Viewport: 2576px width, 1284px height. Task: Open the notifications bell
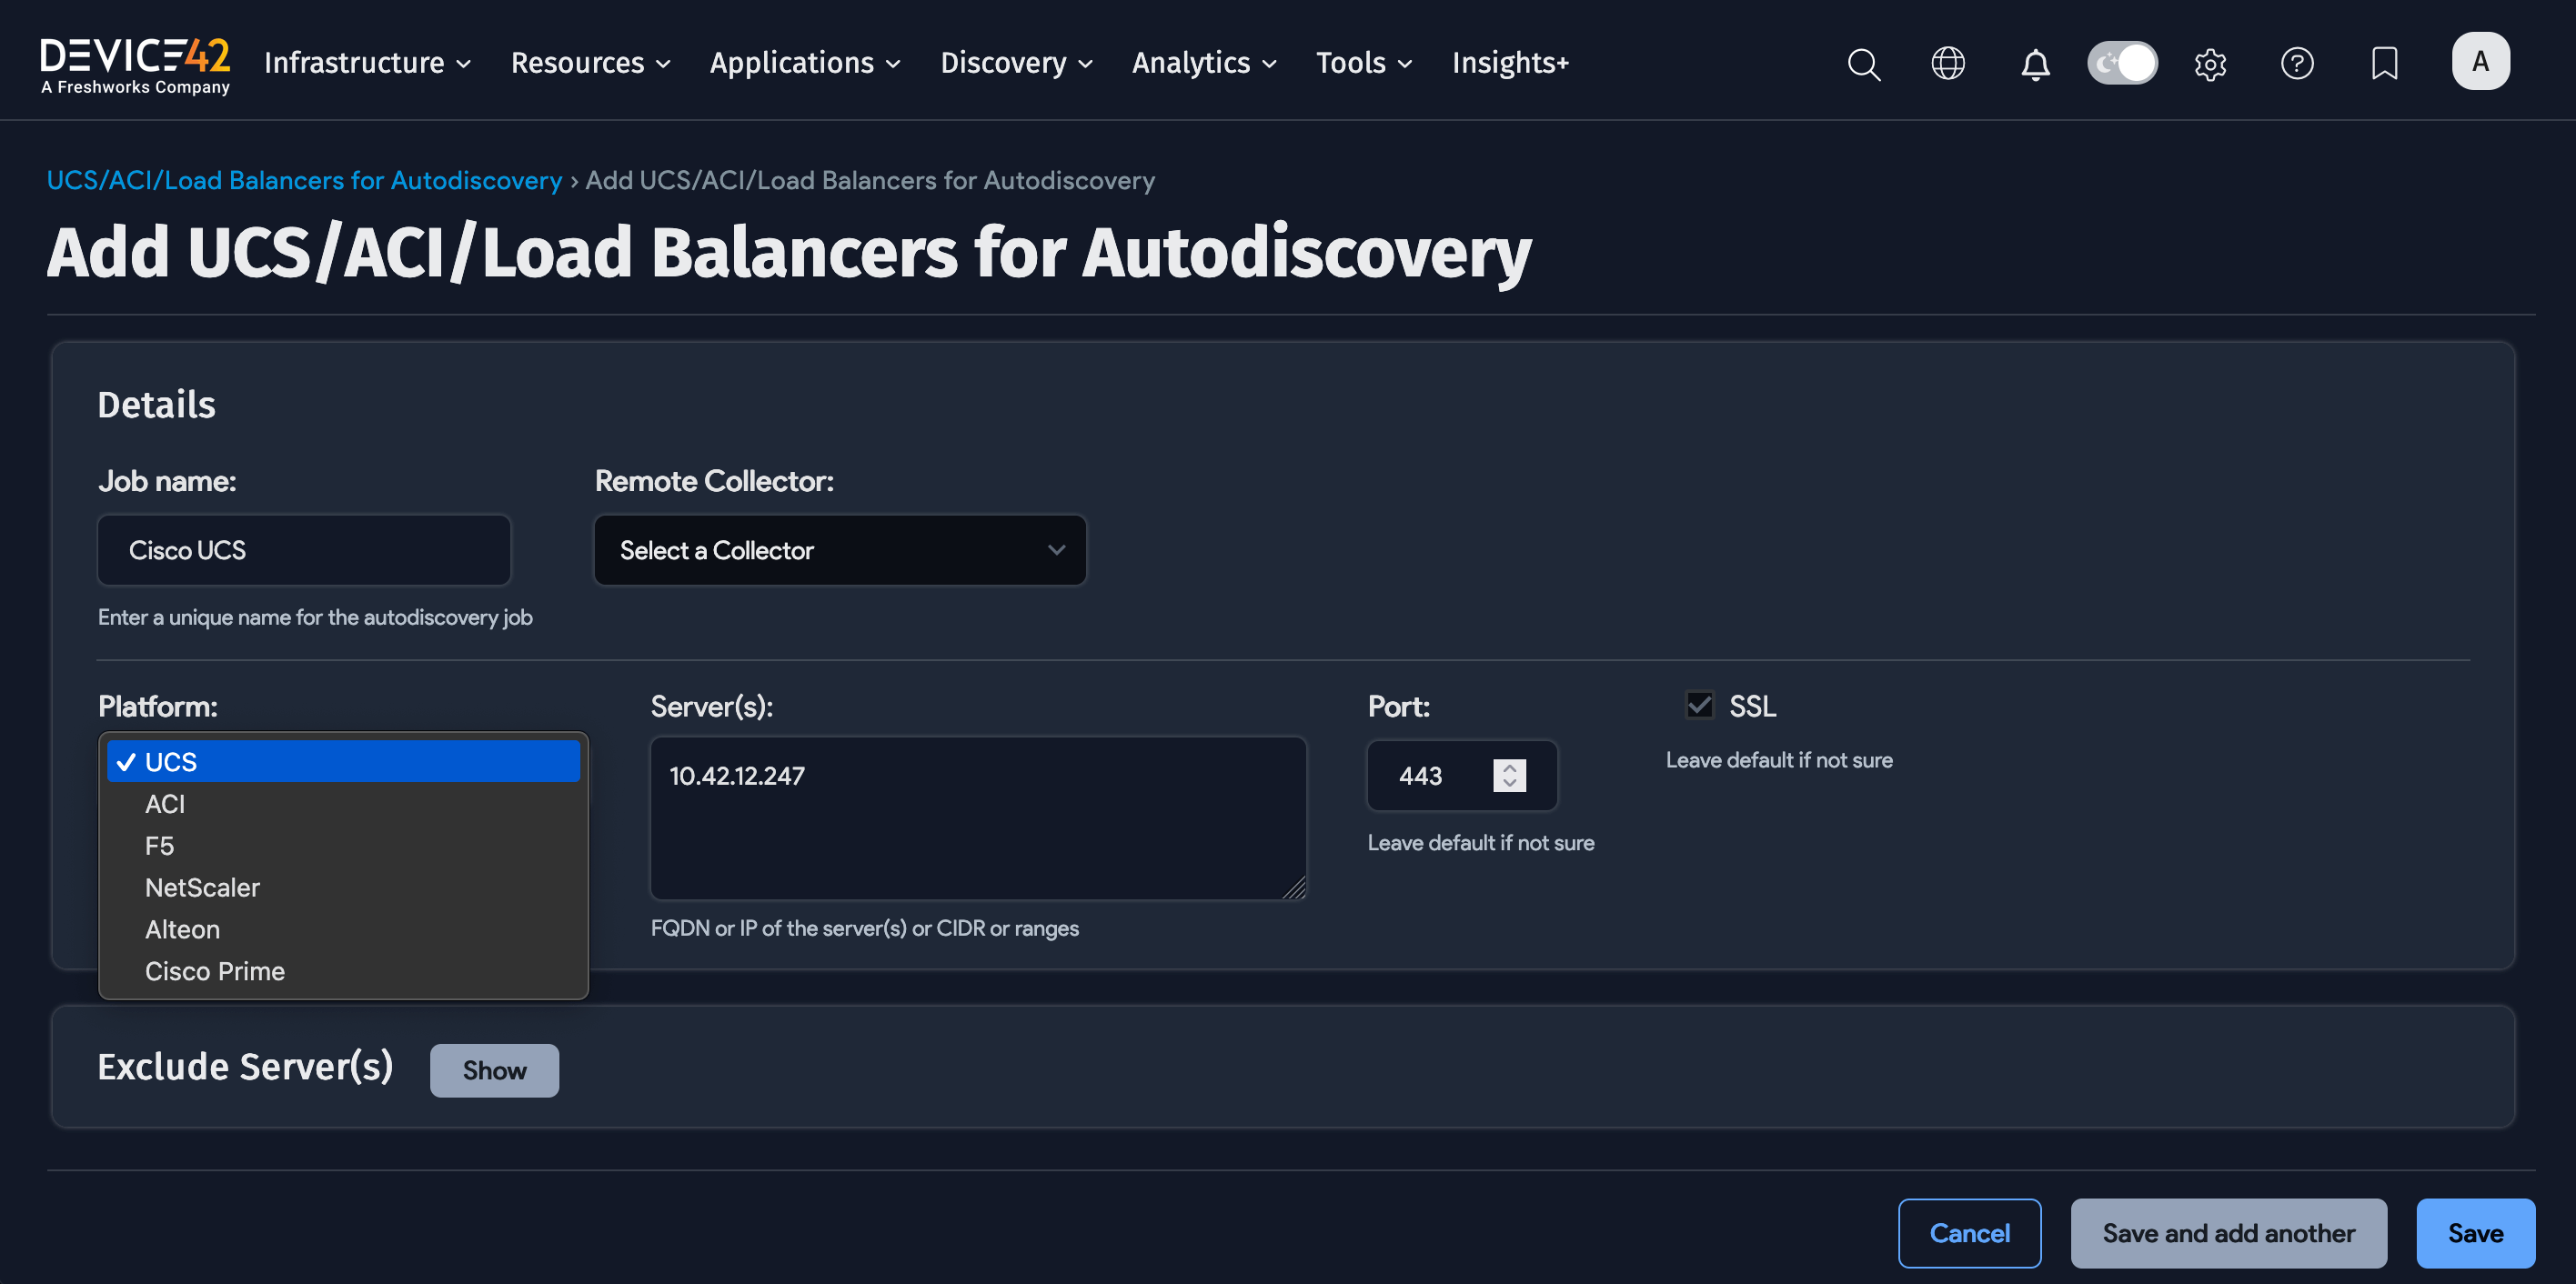pos(2035,64)
